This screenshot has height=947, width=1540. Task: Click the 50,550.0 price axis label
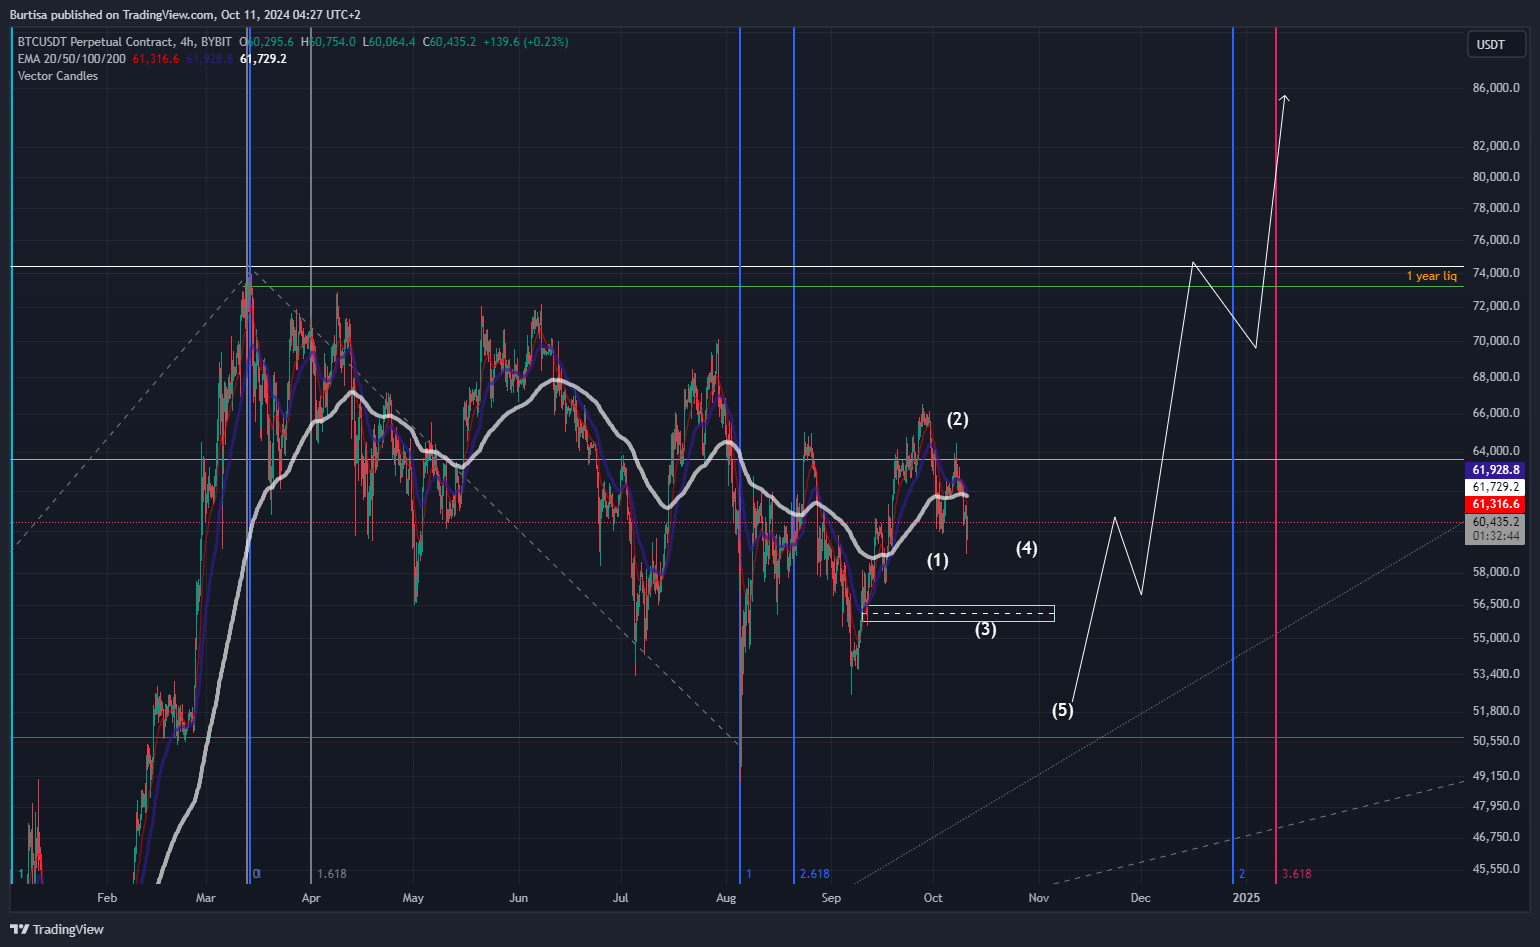(1496, 741)
